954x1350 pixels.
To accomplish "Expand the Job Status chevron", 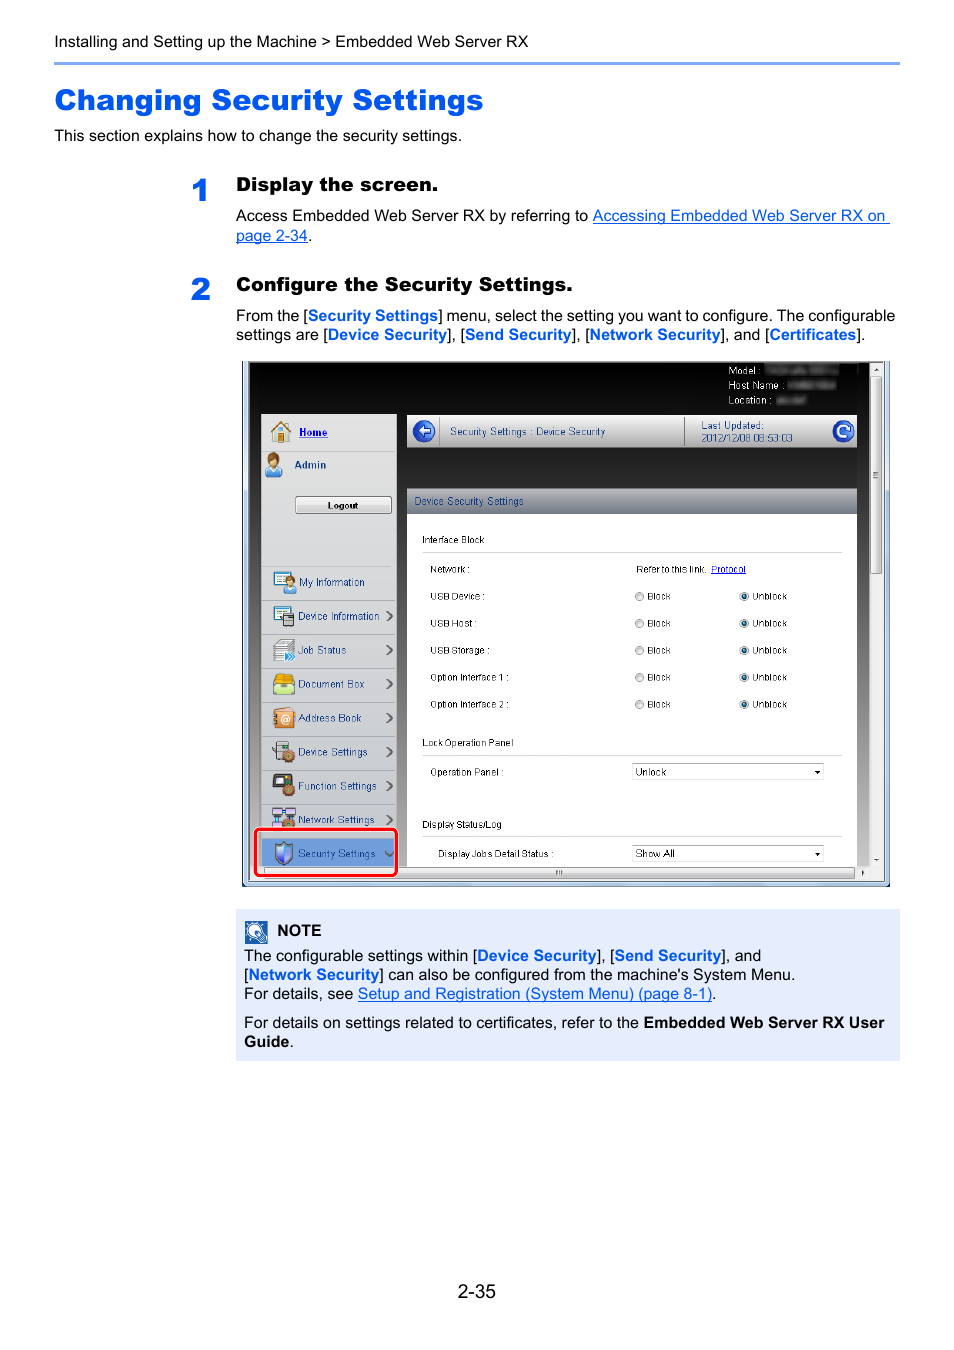I will (x=389, y=650).
